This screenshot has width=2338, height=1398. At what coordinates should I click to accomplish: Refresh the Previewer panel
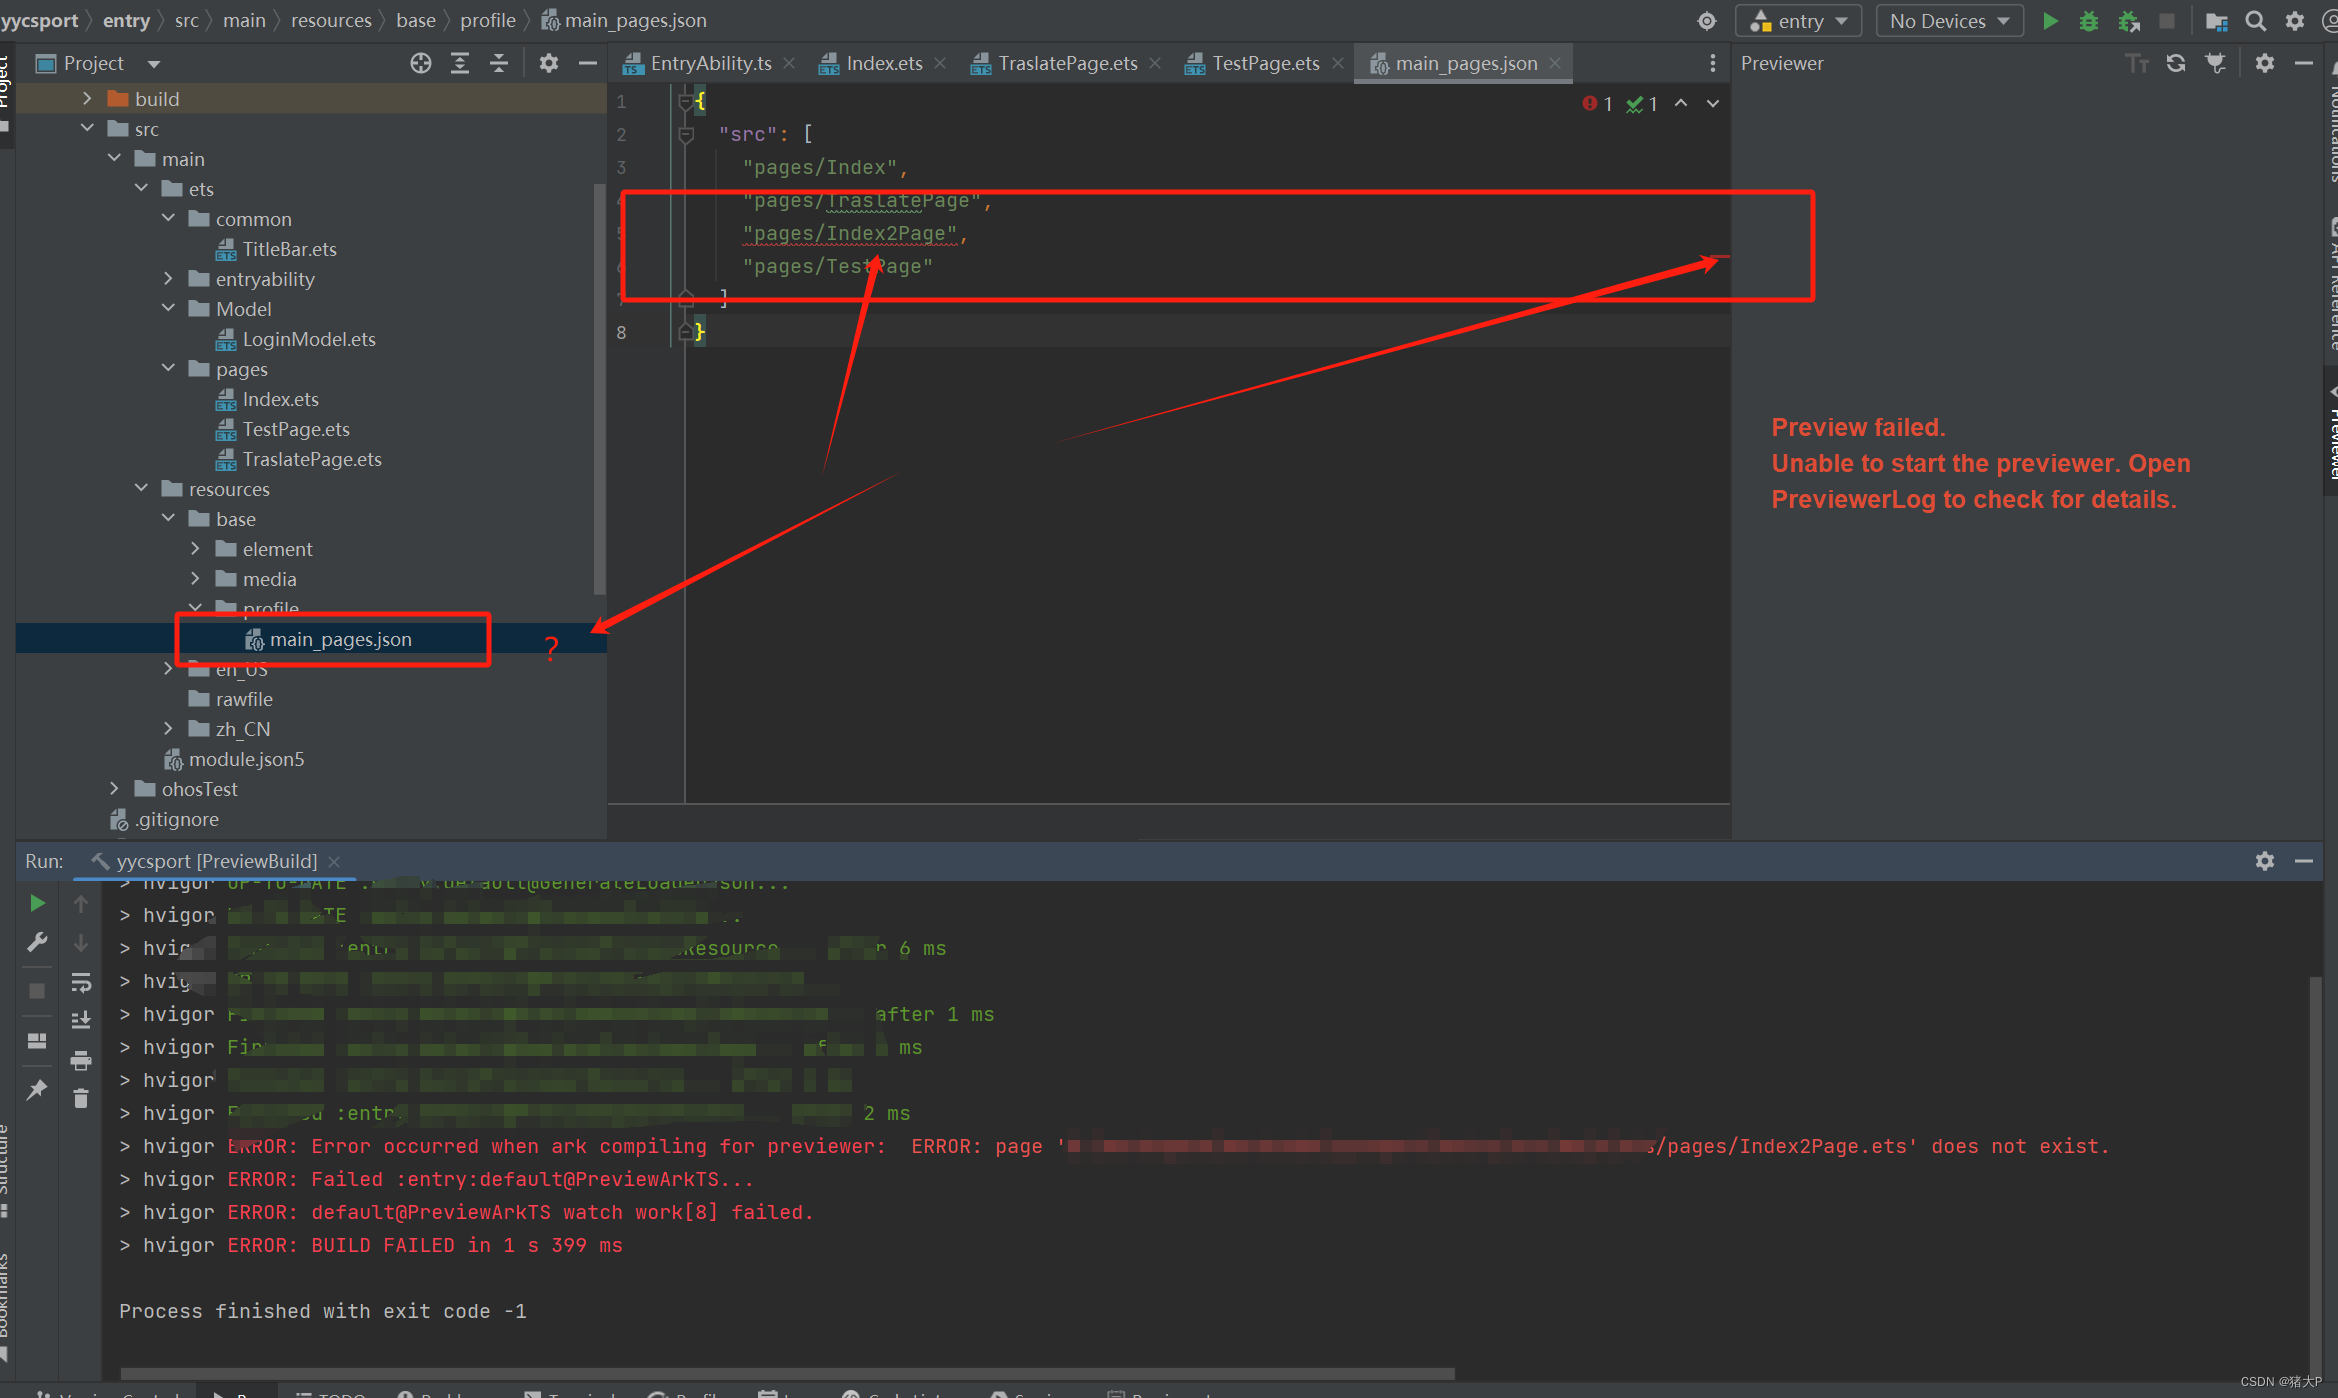pos(2177,62)
